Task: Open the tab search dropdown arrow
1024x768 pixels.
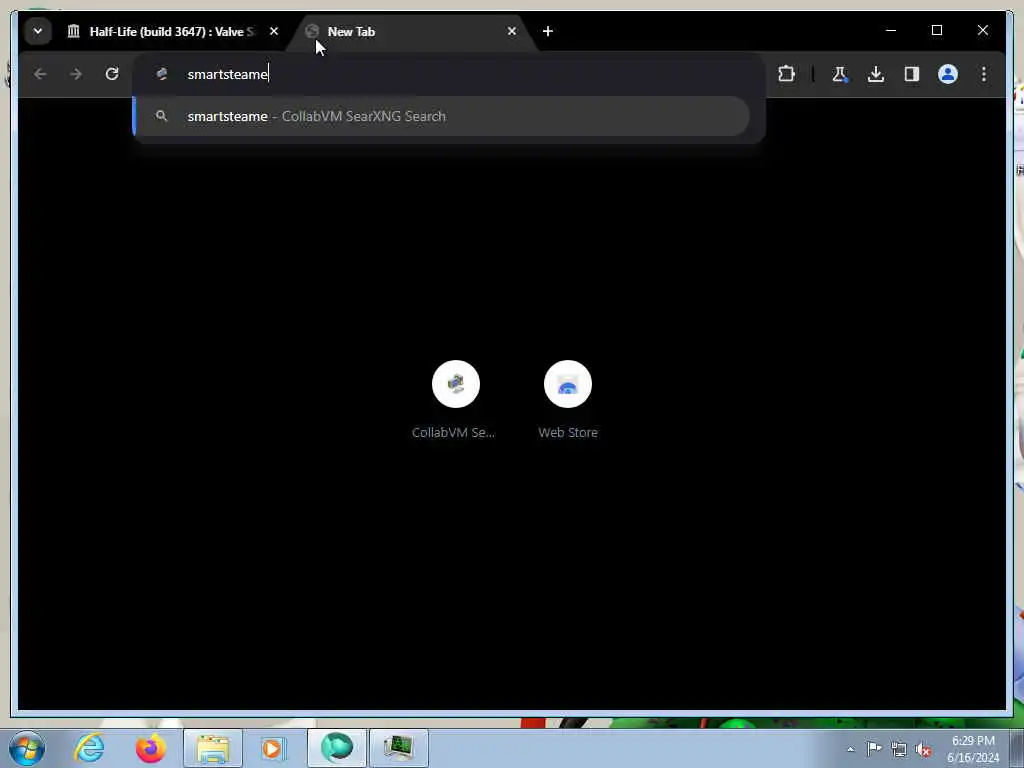Action: 38,31
